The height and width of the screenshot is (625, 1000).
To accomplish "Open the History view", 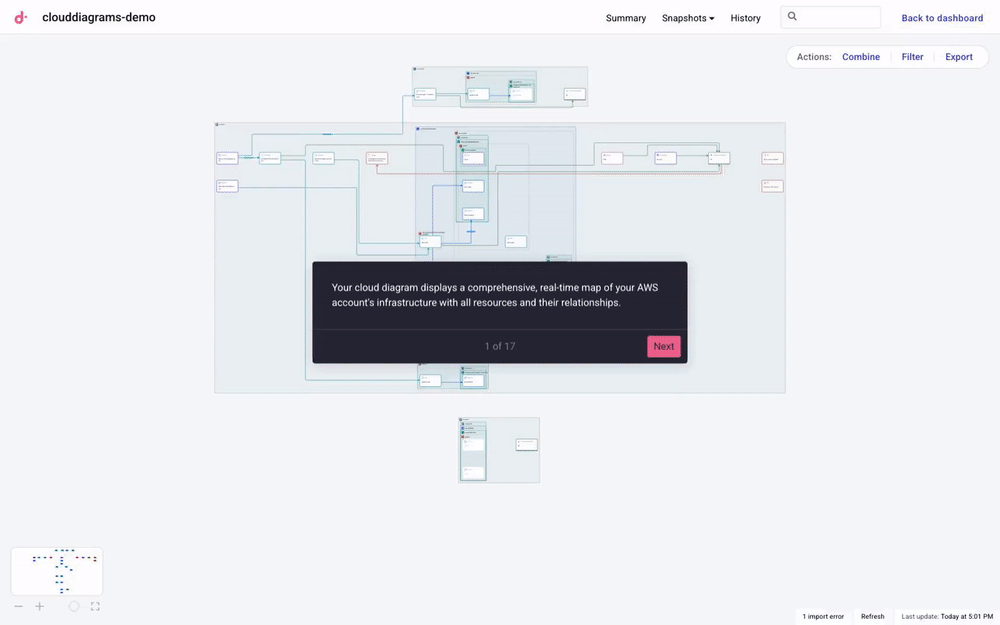I will pos(745,18).
